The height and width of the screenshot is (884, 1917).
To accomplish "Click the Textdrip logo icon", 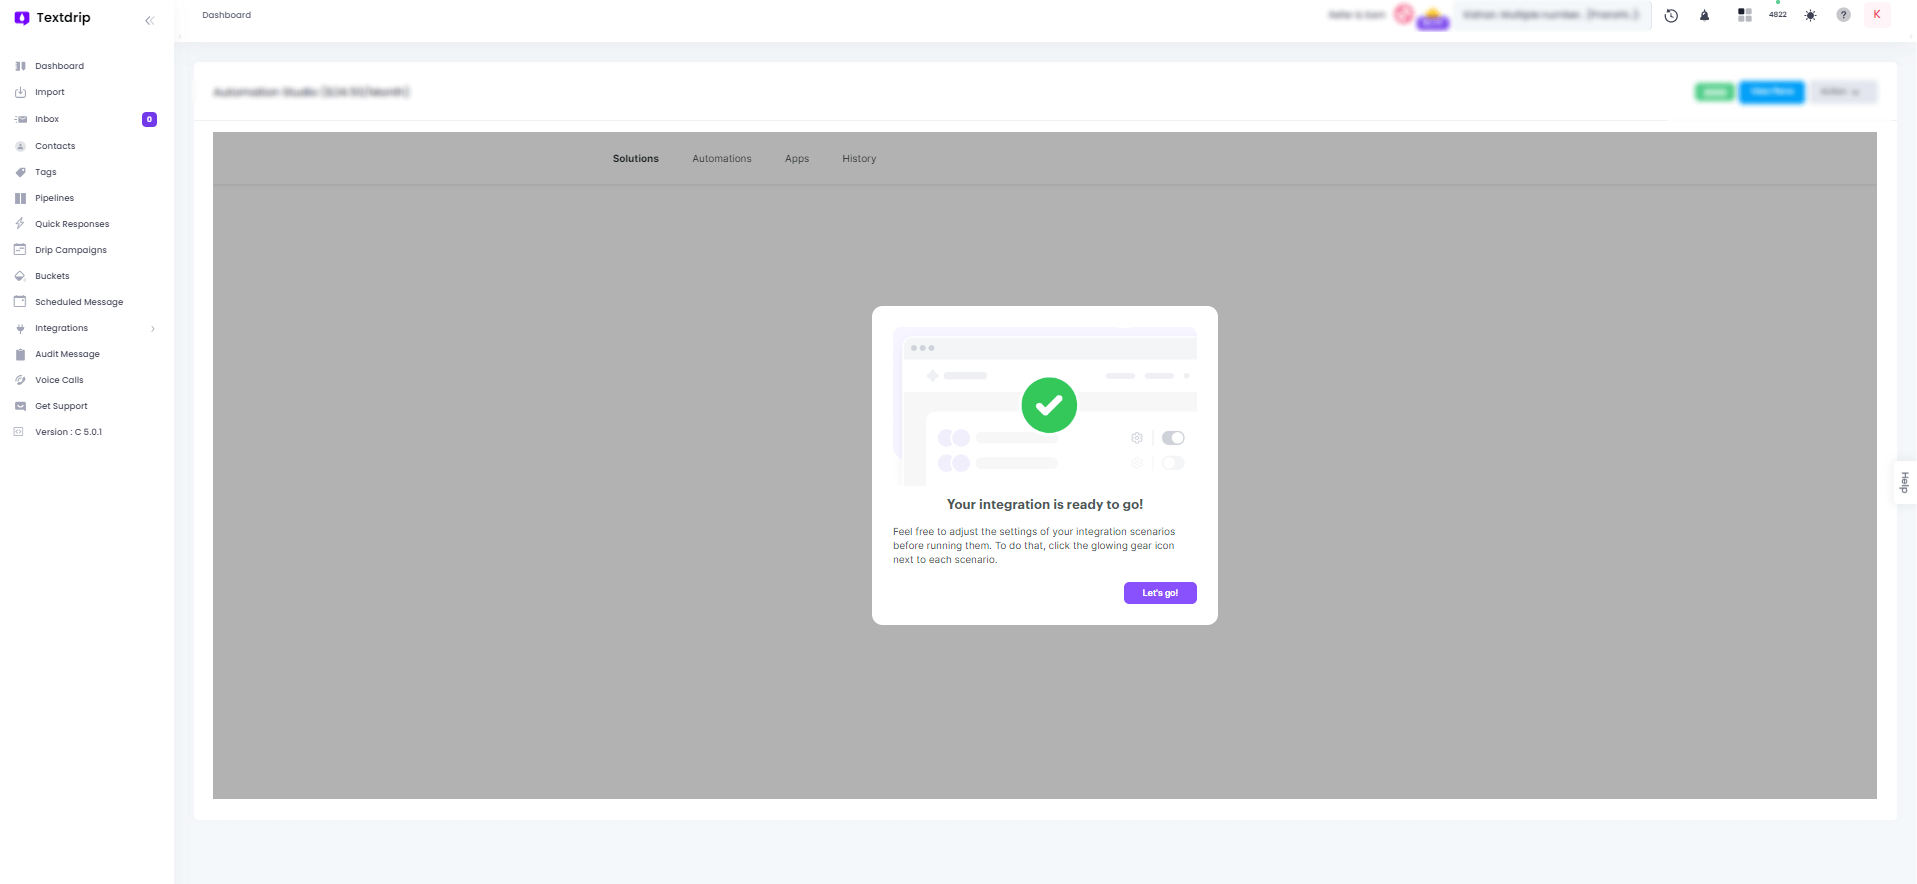I will 21,18.
